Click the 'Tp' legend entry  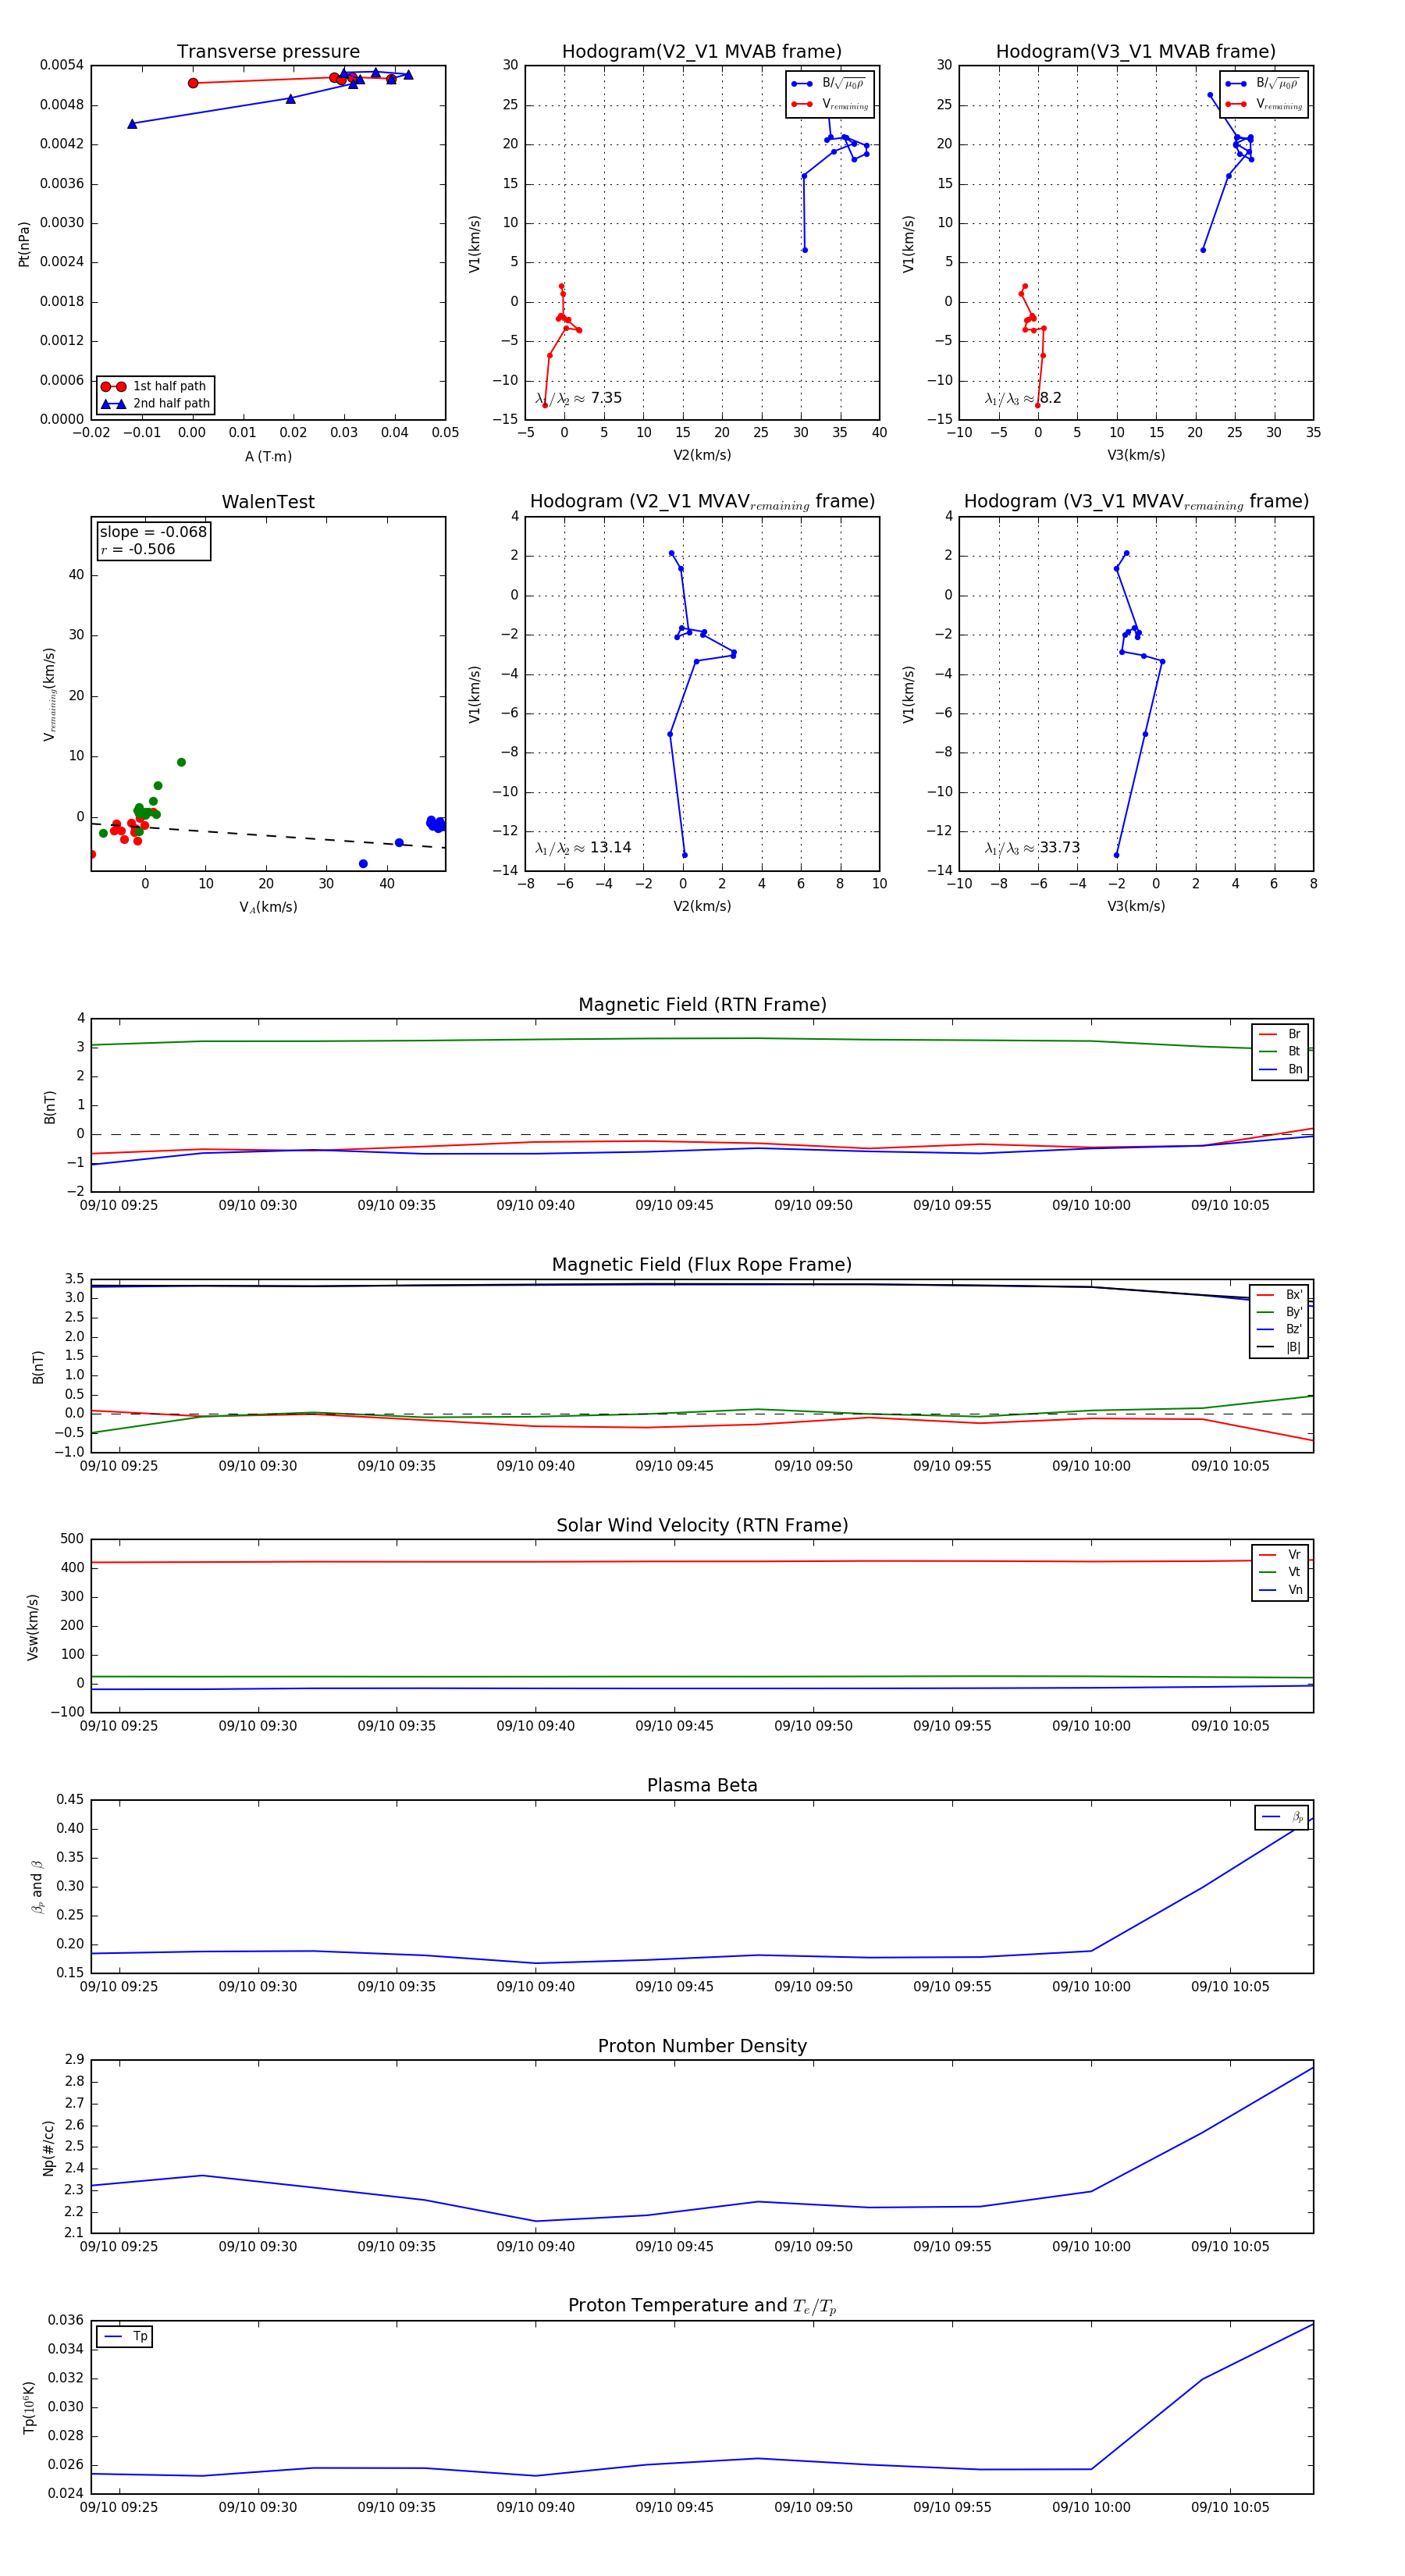click(125, 2337)
